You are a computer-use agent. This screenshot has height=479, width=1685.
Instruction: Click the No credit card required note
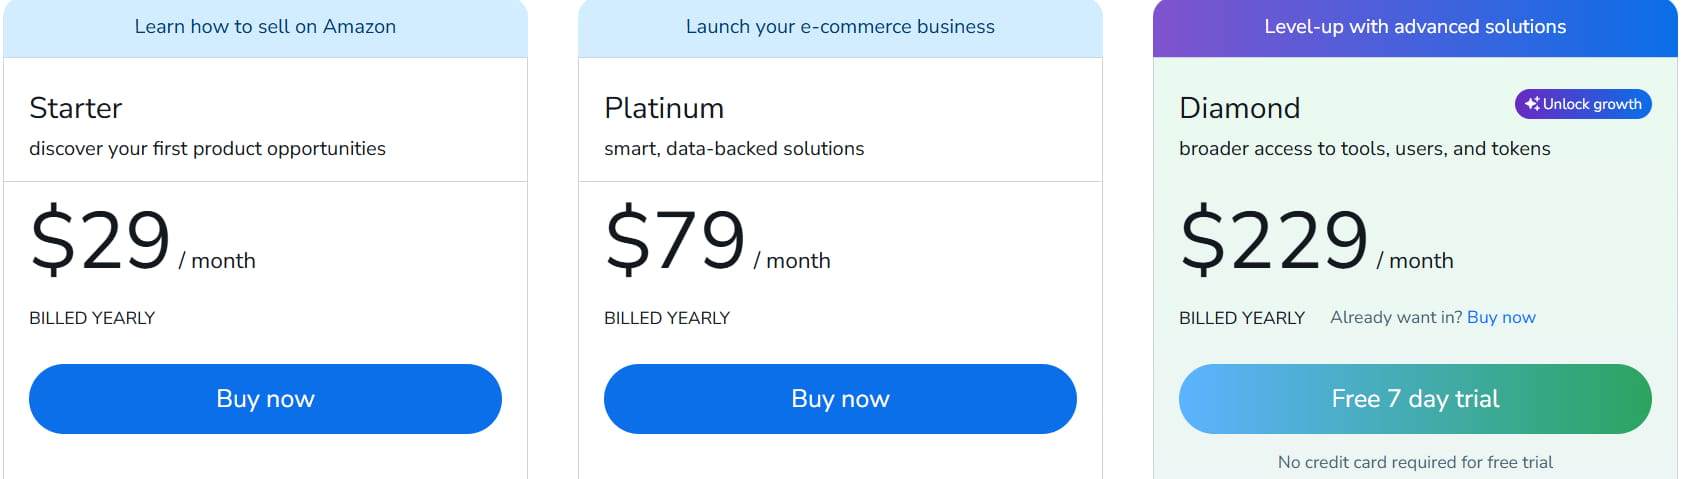[x=1414, y=462]
